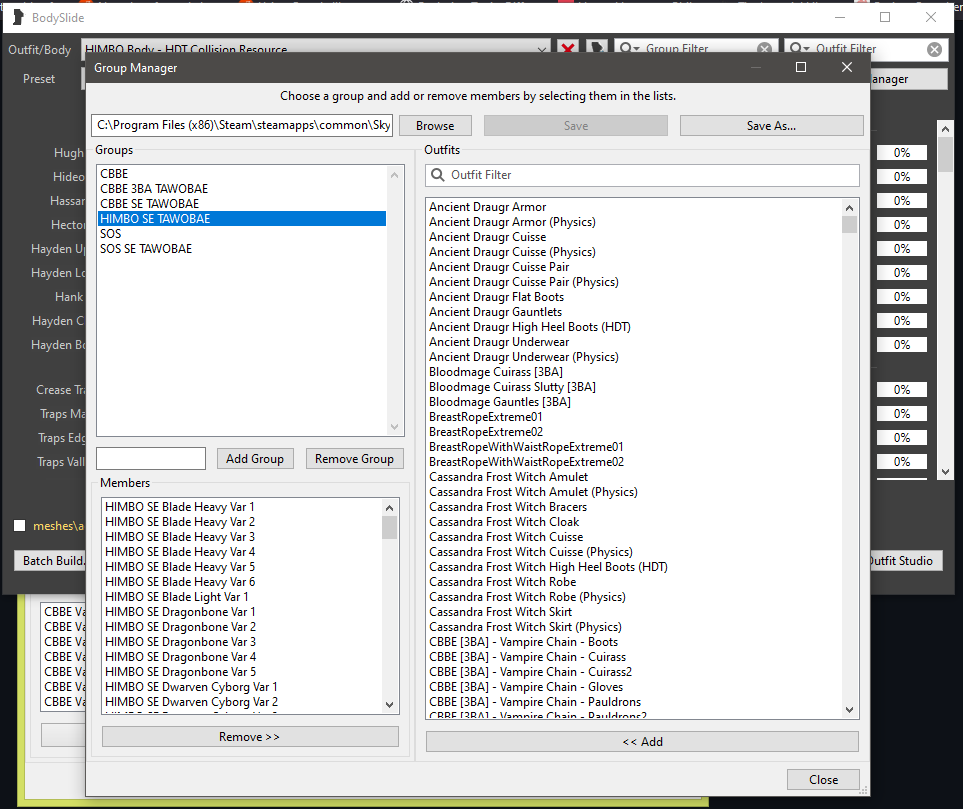The image size is (963, 809).
Task: Close the Group Manager with the X
Action: coord(847,67)
